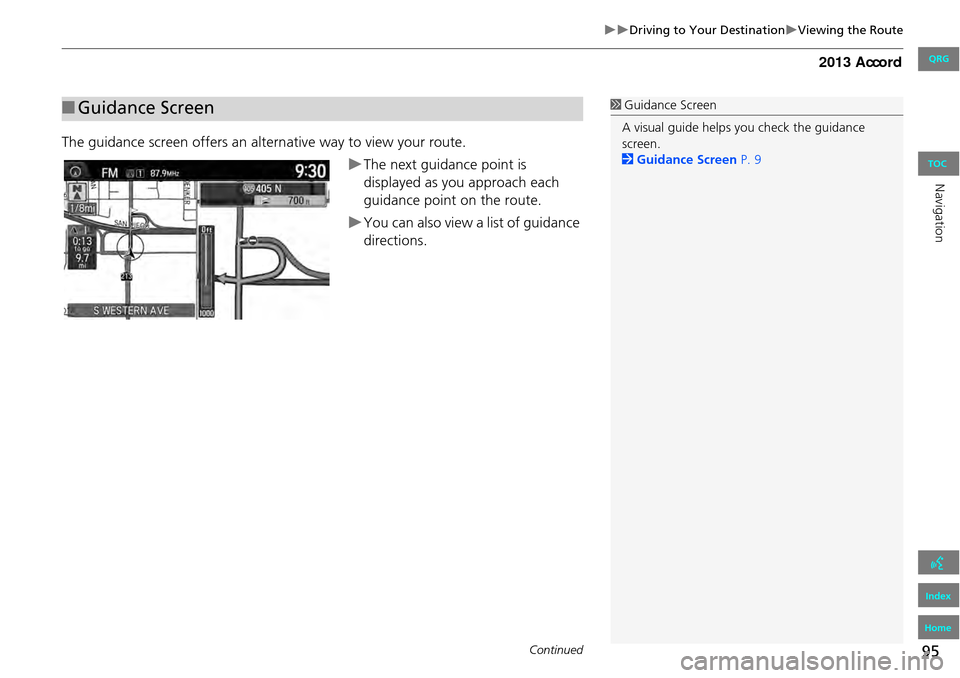This screenshot has height=678, width=960.
Task: Click the distance progress bar on map
Action: point(206,271)
